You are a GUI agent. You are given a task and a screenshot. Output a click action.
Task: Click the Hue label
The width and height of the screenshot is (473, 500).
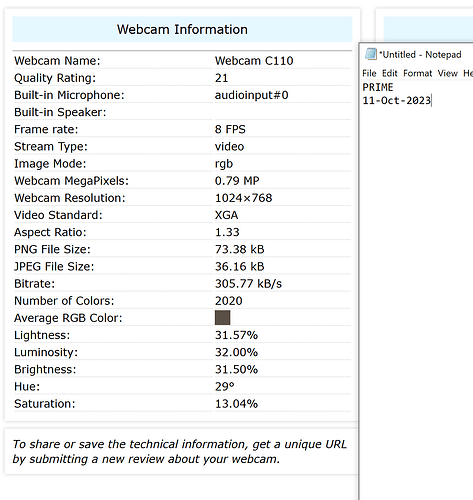point(27,387)
